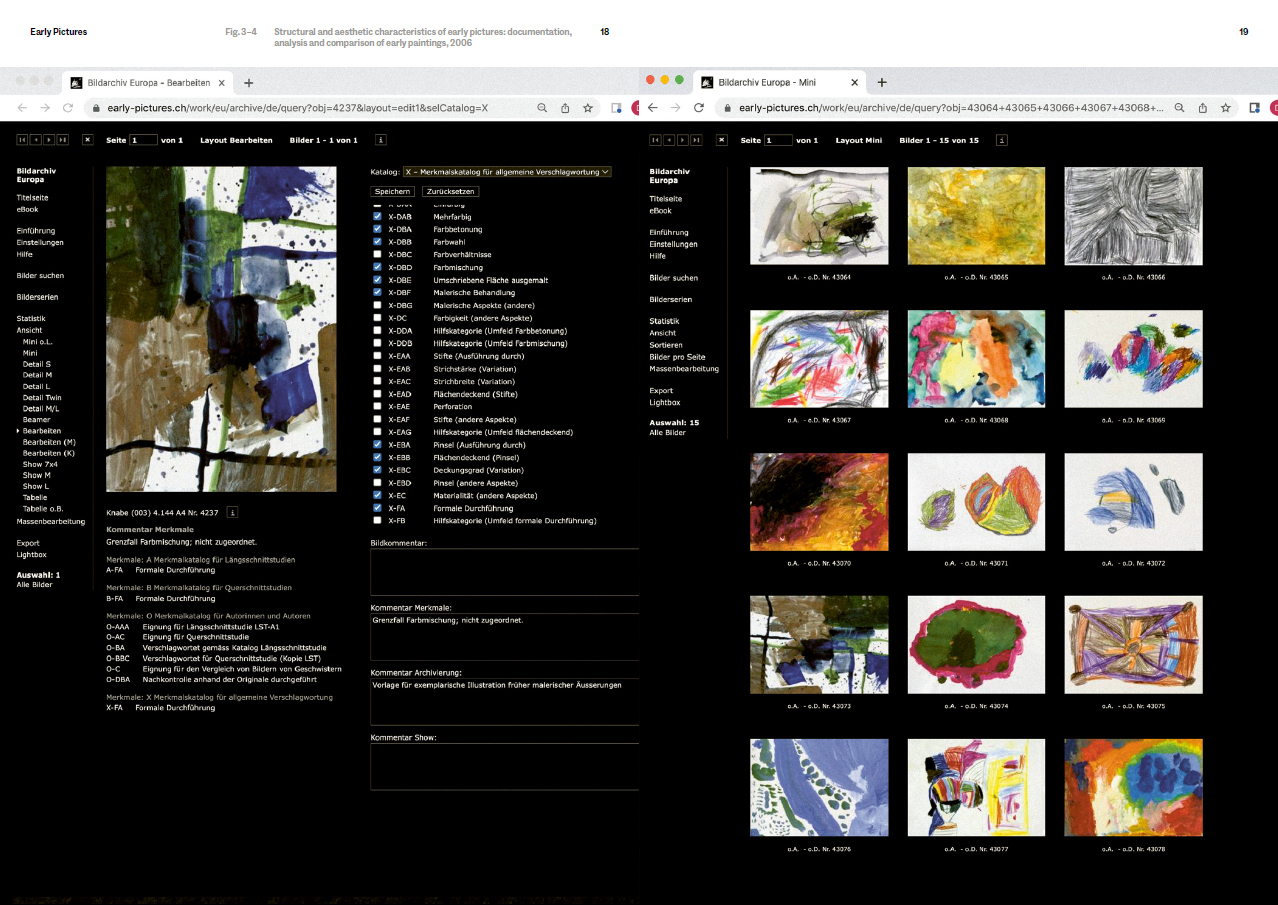Click X reset icon in right Mini toolbar

coord(721,140)
